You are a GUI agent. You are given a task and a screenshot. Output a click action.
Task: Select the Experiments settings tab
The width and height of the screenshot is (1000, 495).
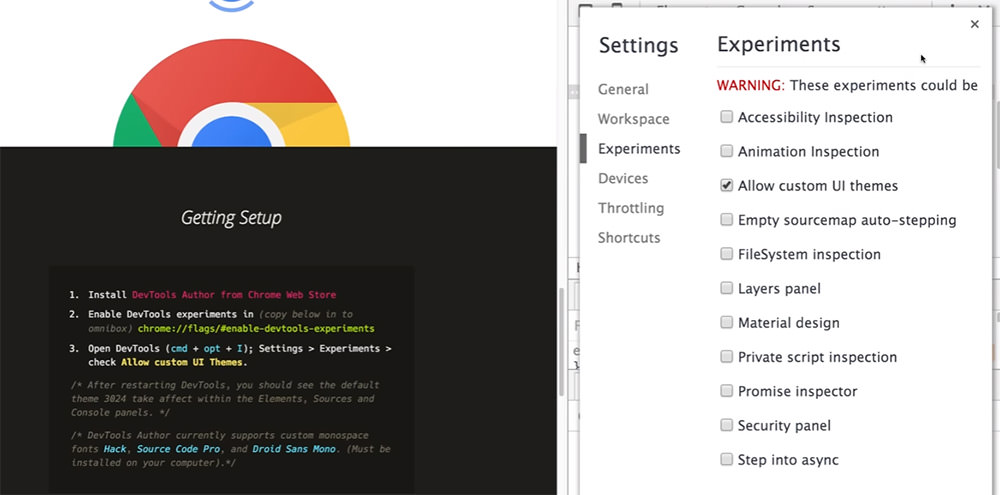tap(639, 149)
